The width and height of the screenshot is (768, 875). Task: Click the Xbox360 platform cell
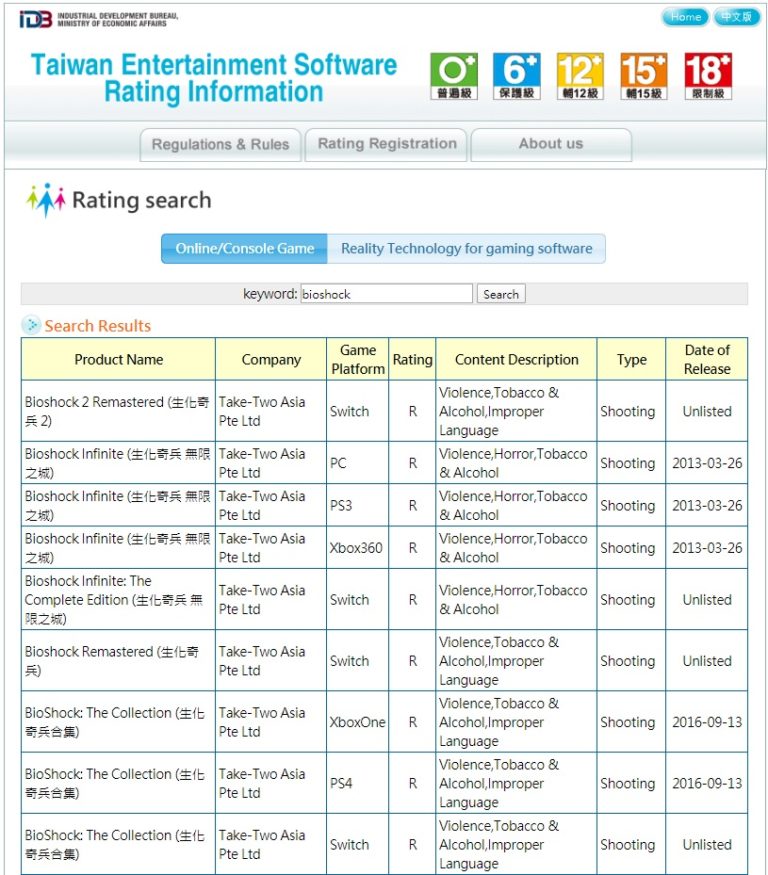(x=356, y=548)
